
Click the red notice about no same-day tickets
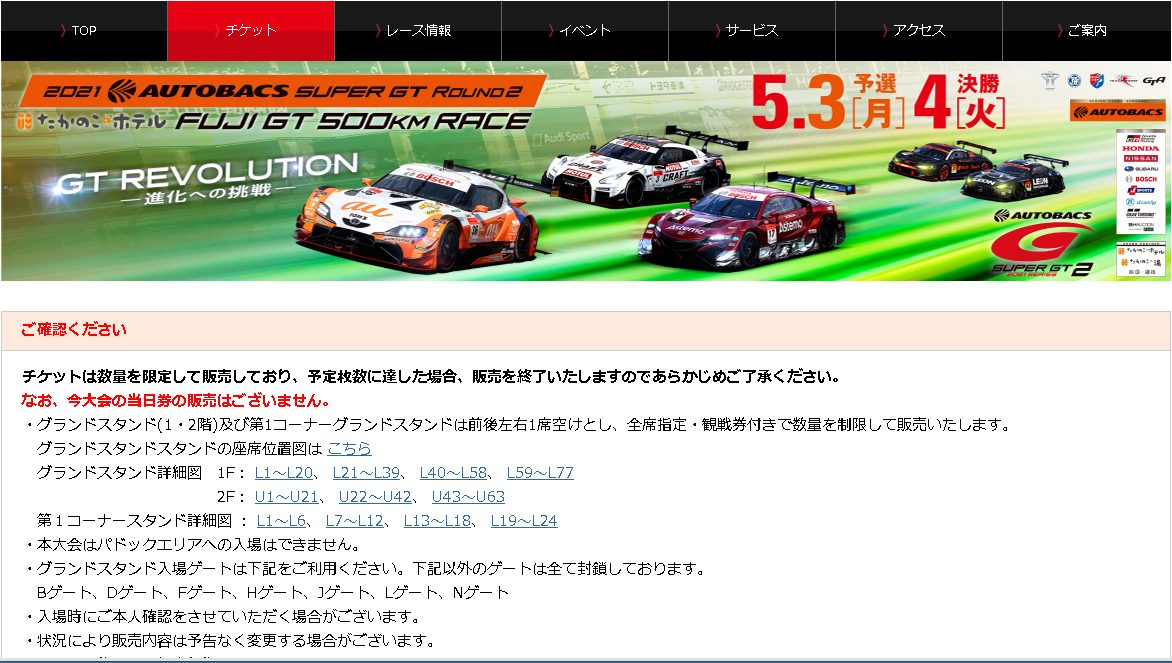point(176,400)
